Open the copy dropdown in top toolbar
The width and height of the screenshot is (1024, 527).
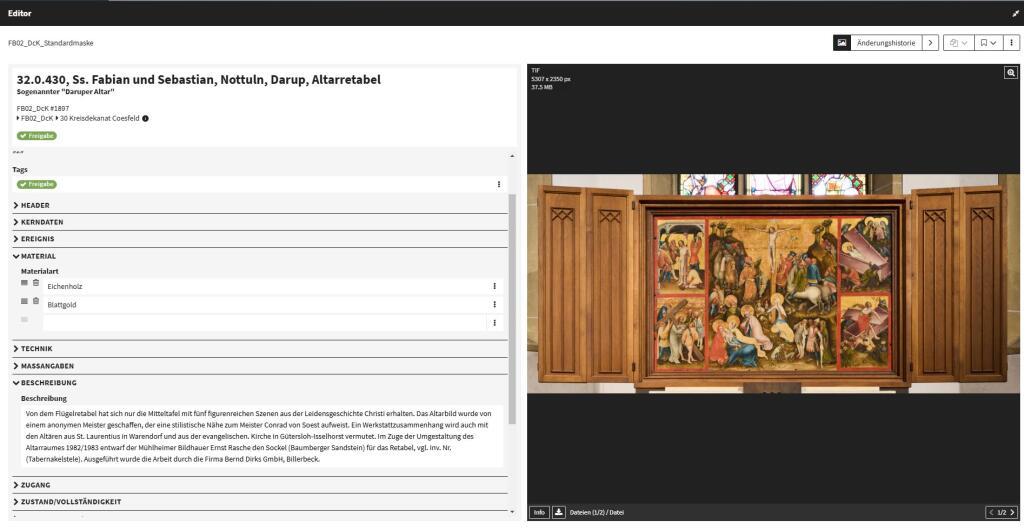[x=958, y=43]
